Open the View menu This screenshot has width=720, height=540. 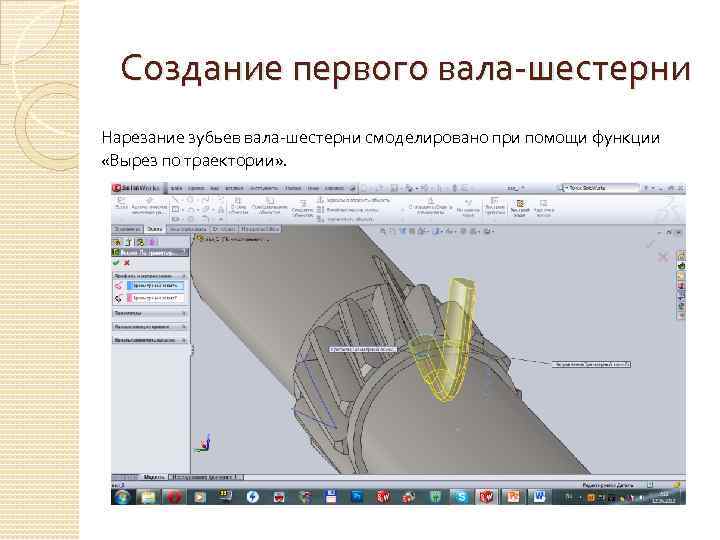pyautogui.click(x=214, y=188)
